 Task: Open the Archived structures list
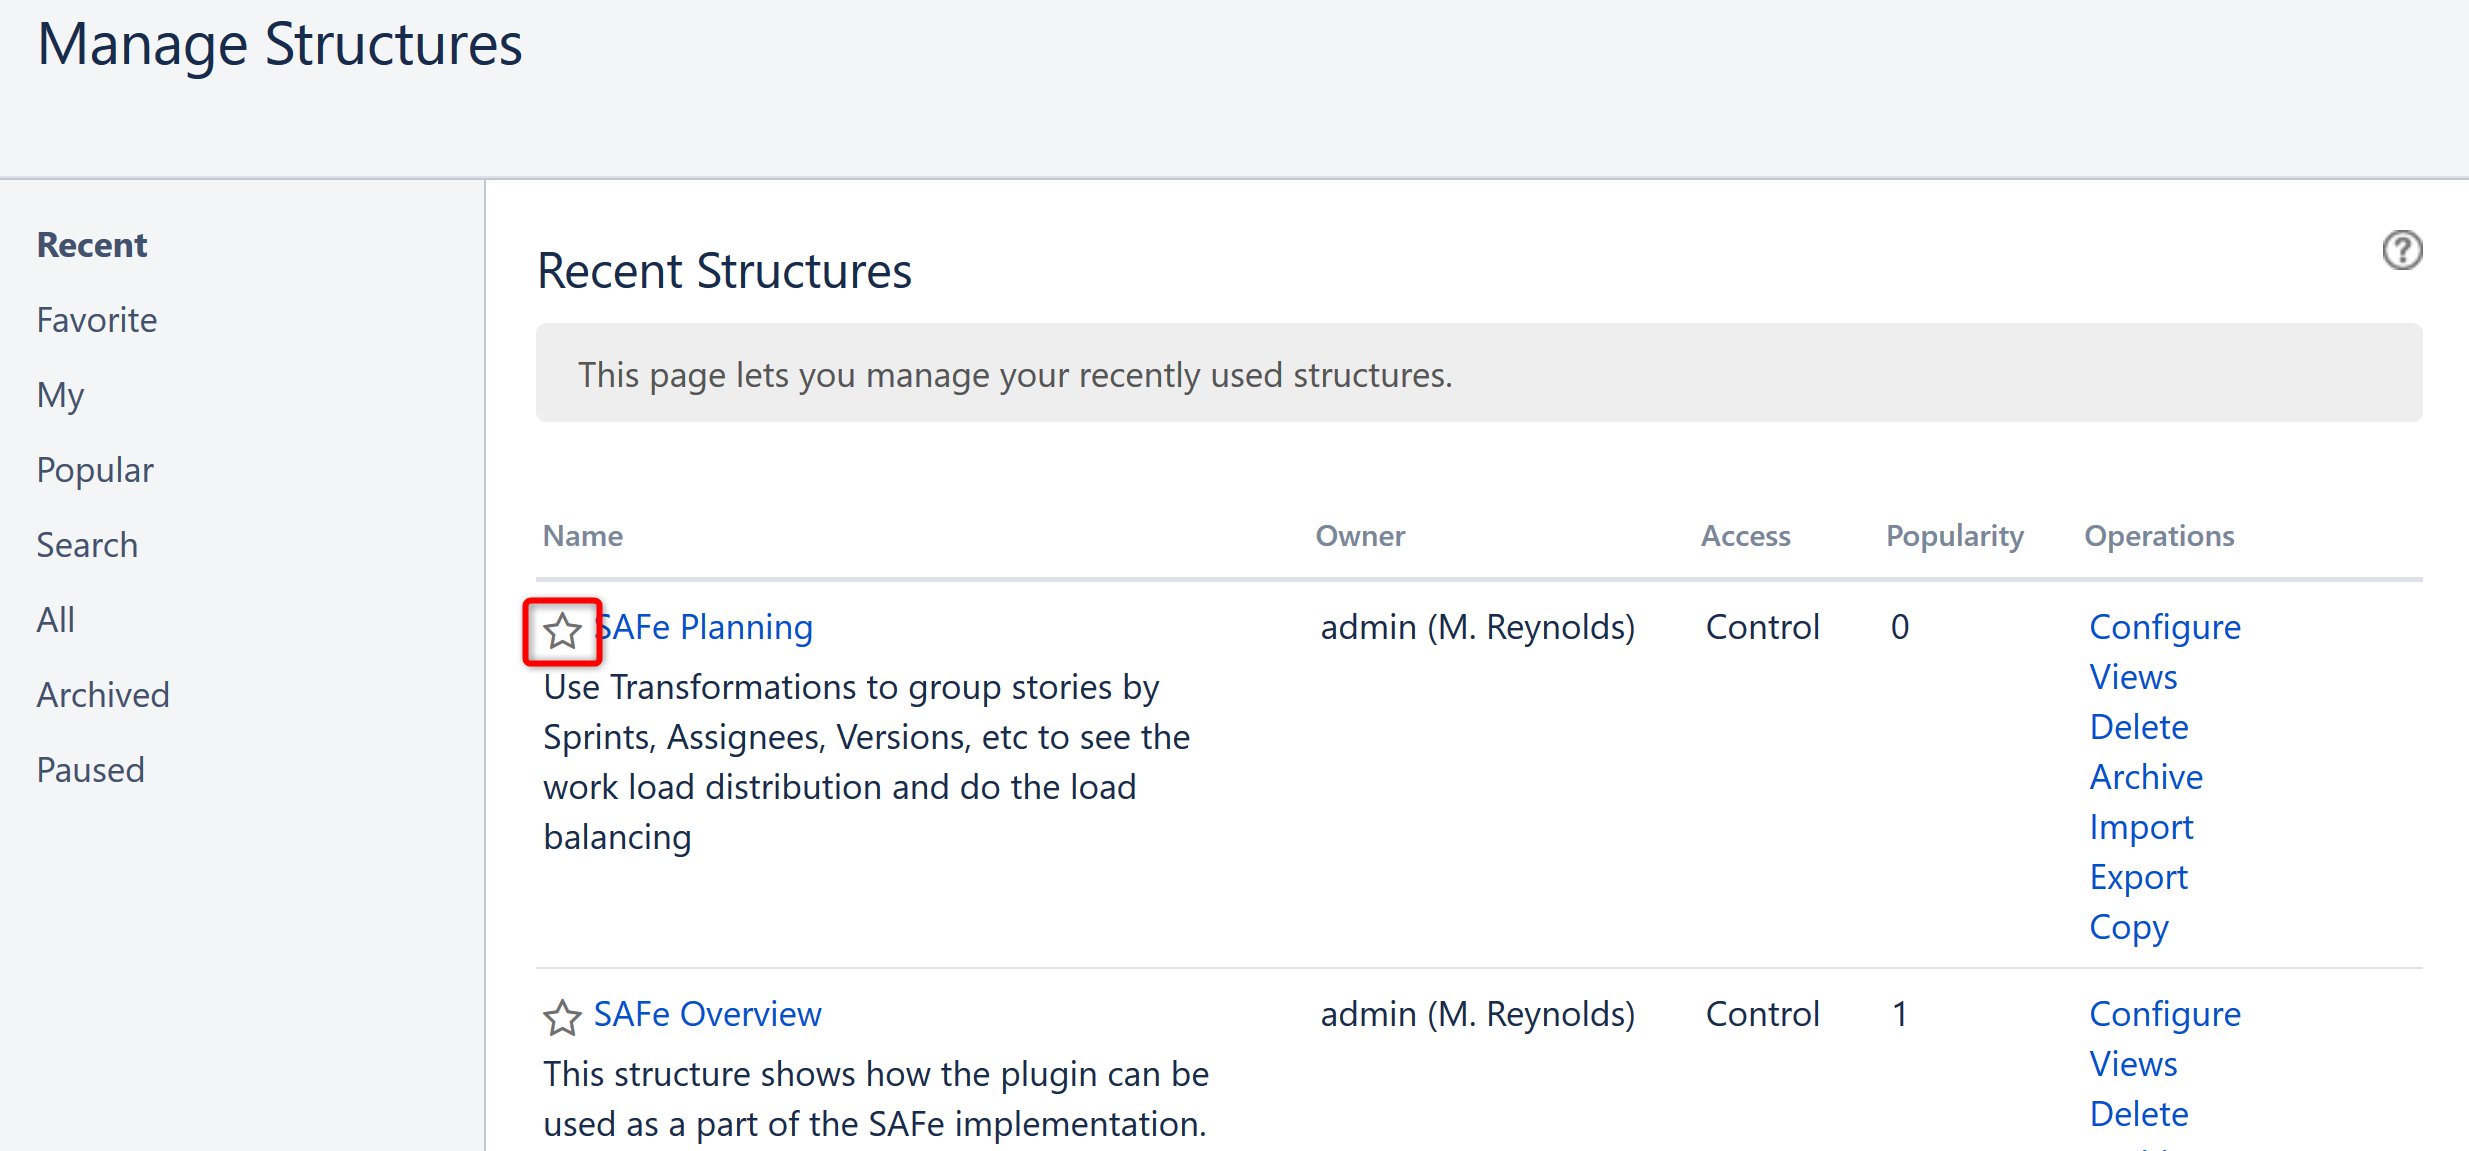tap(103, 695)
